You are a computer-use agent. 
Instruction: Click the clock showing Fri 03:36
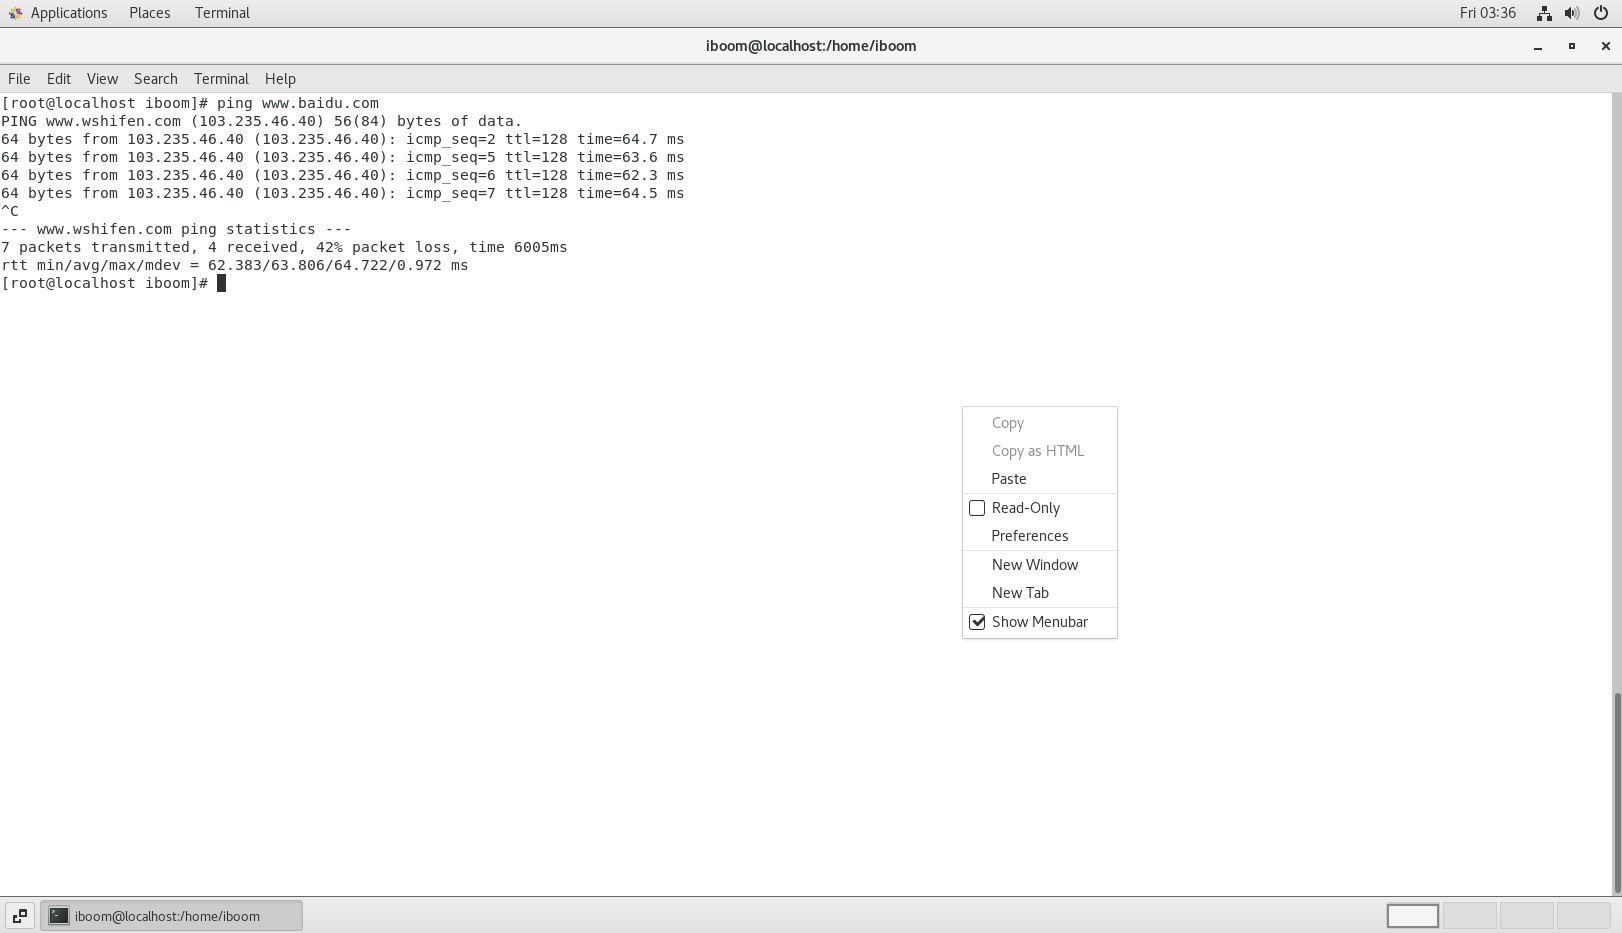click(1487, 13)
